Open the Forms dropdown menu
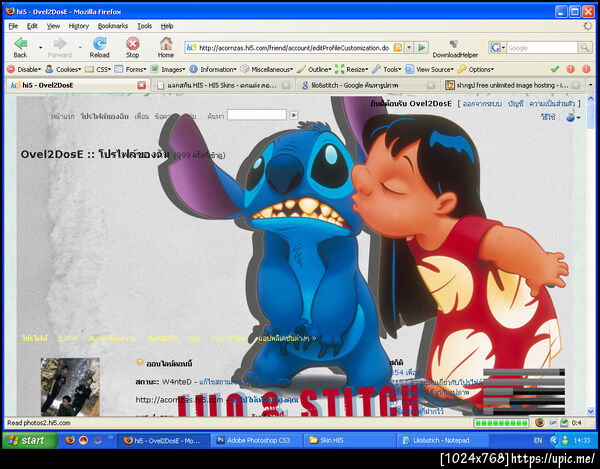 [x=130, y=69]
